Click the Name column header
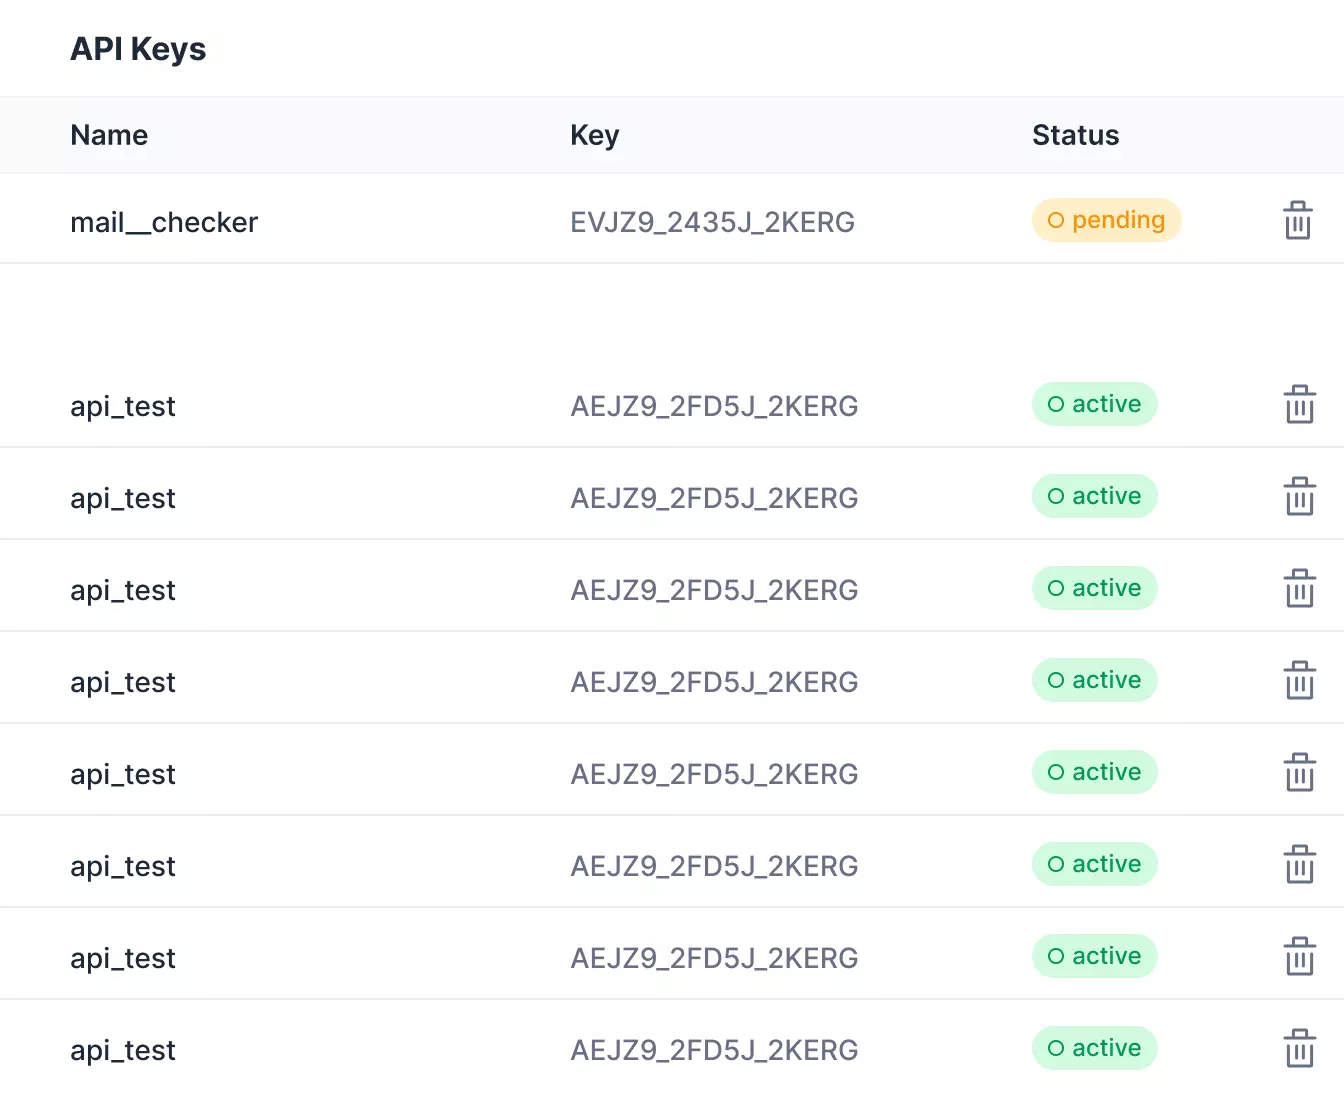 (x=109, y=135)
